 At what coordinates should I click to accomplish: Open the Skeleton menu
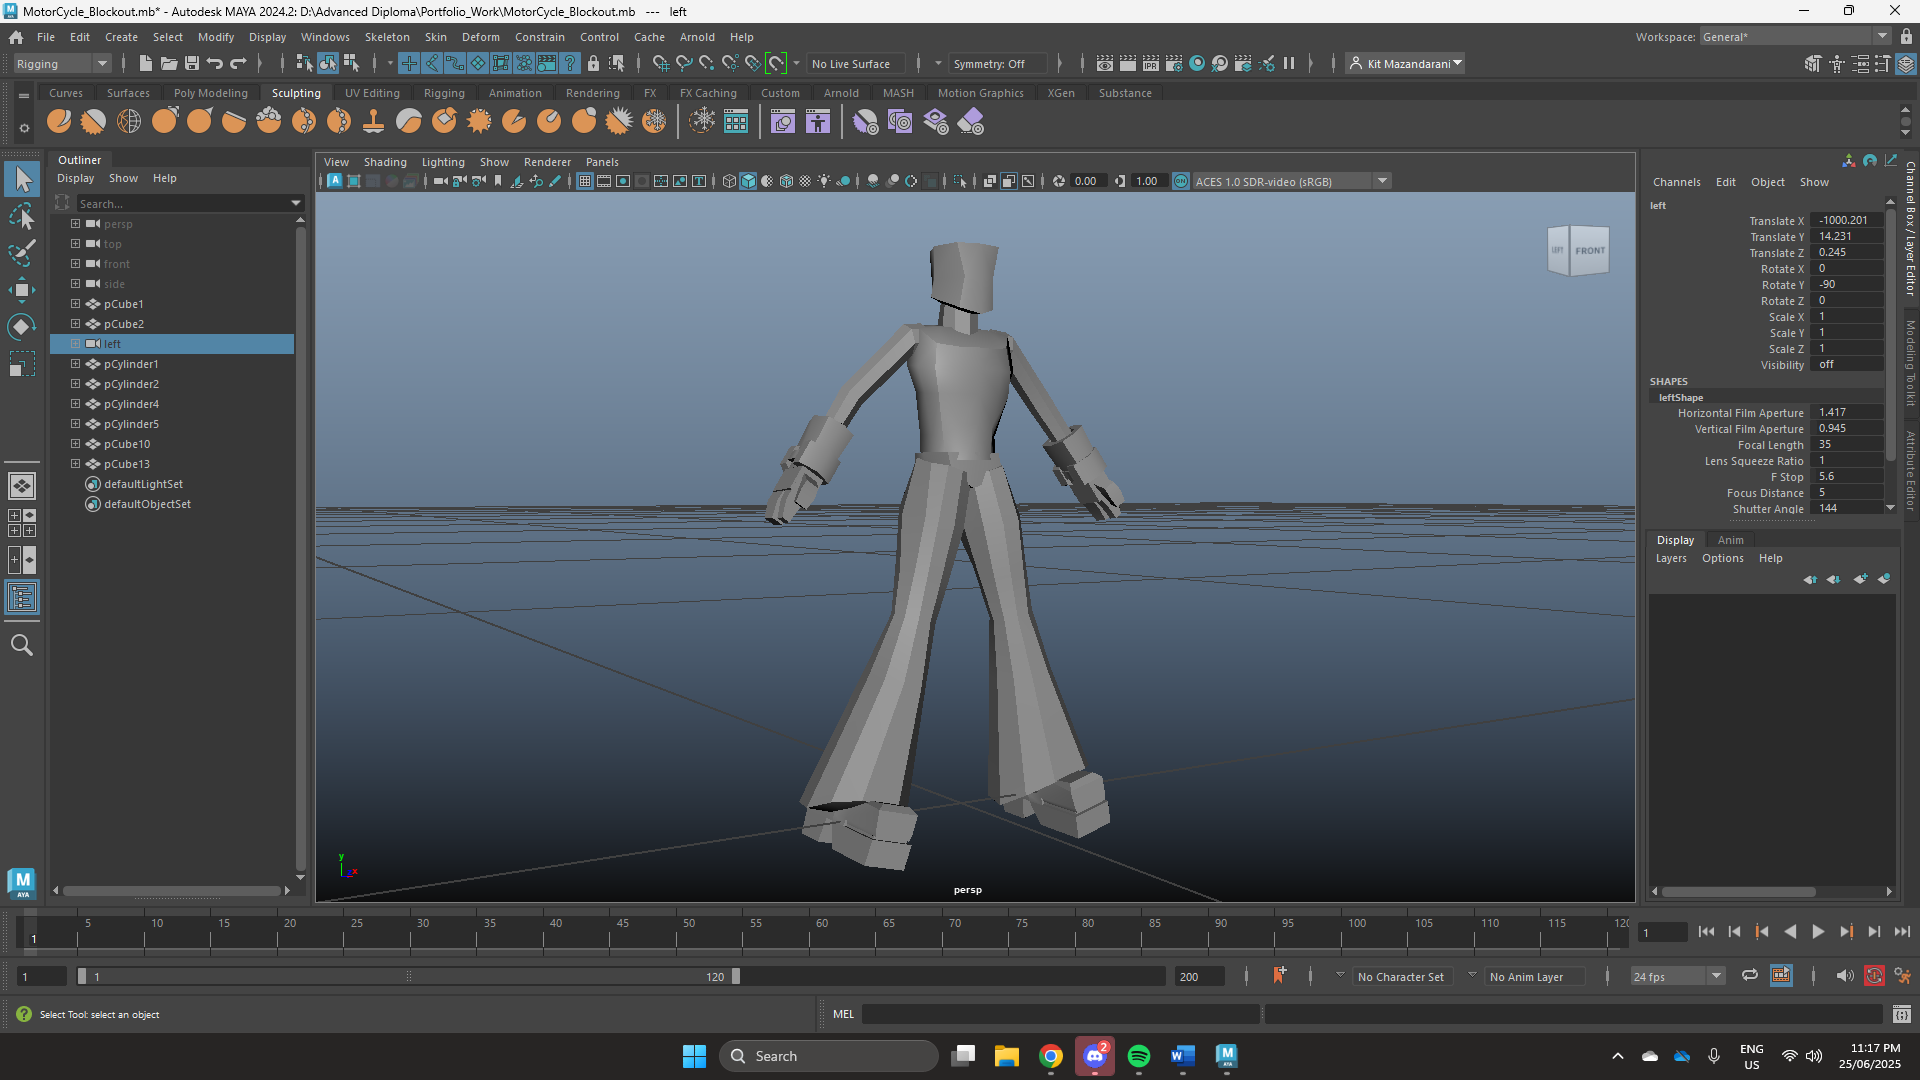click(386, 37)
